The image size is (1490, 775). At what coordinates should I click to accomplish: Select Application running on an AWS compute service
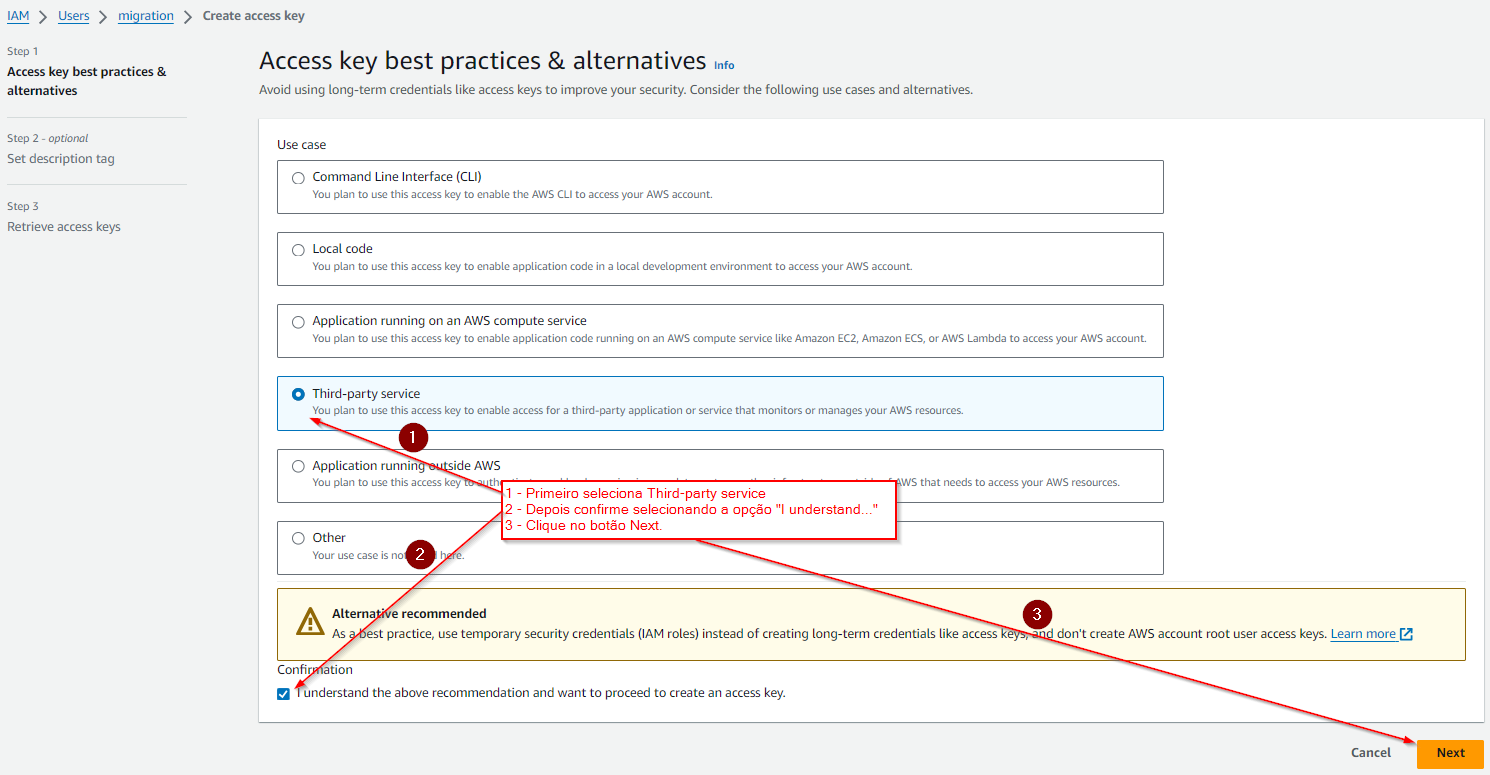tap(298, 322)
